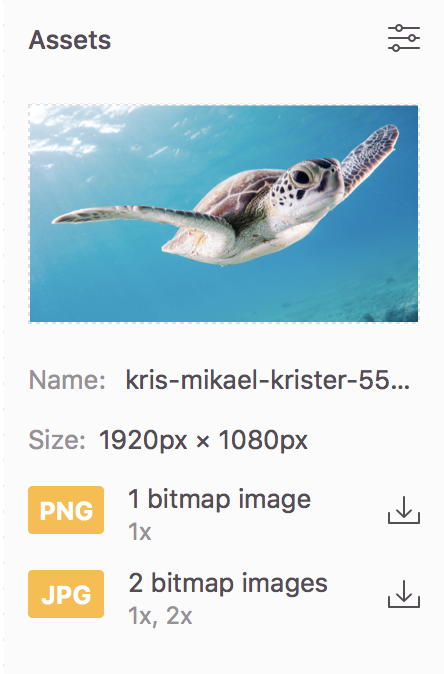Click the yellow PNG format badge
444x674 pixels.
(66, 510)
